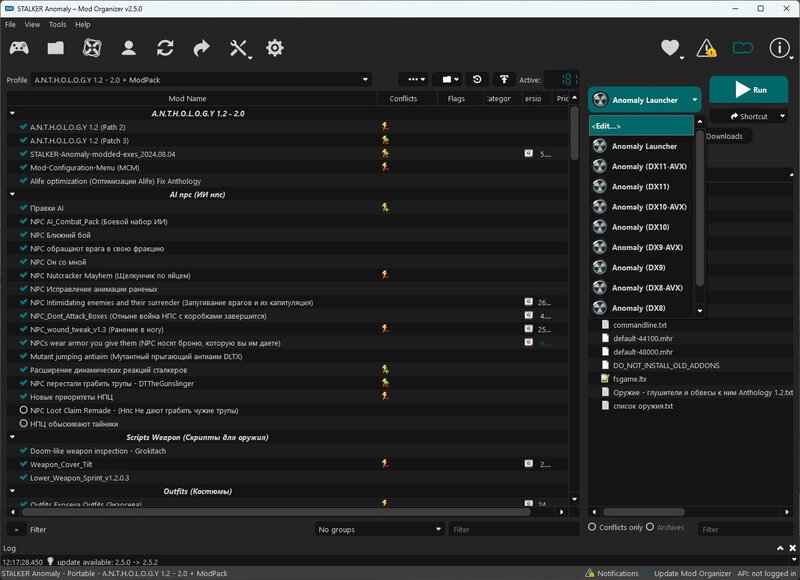Uncheck NPC Nutcracker Mayhem mod

point(23,275)
